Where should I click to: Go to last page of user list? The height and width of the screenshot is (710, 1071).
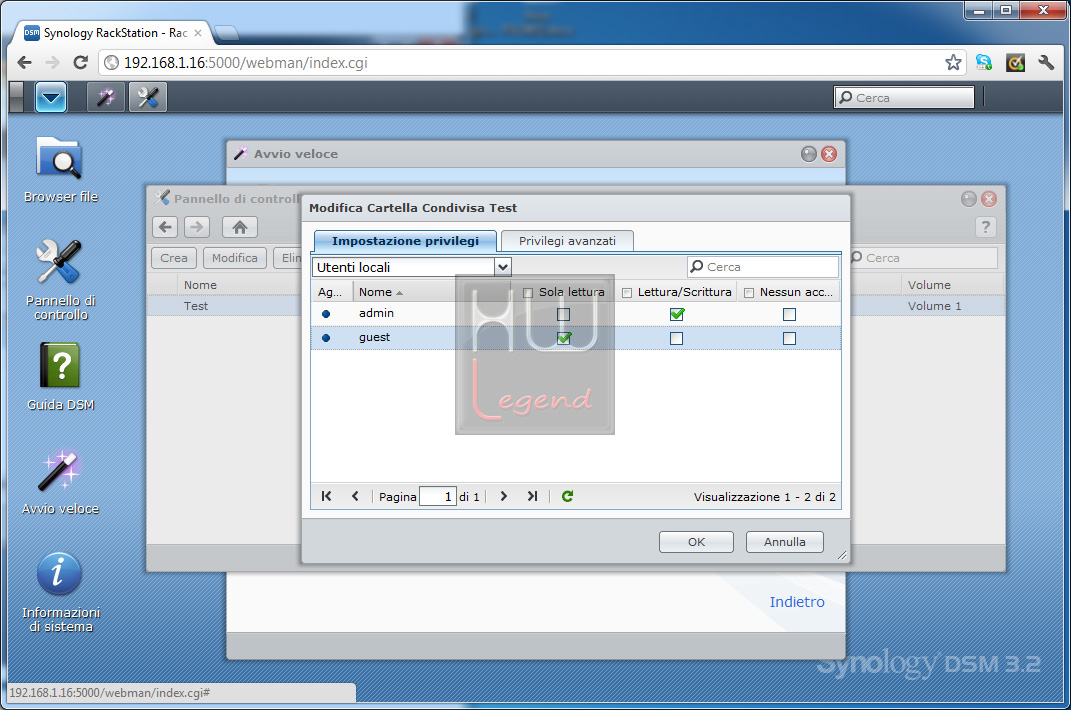(532, 496)
